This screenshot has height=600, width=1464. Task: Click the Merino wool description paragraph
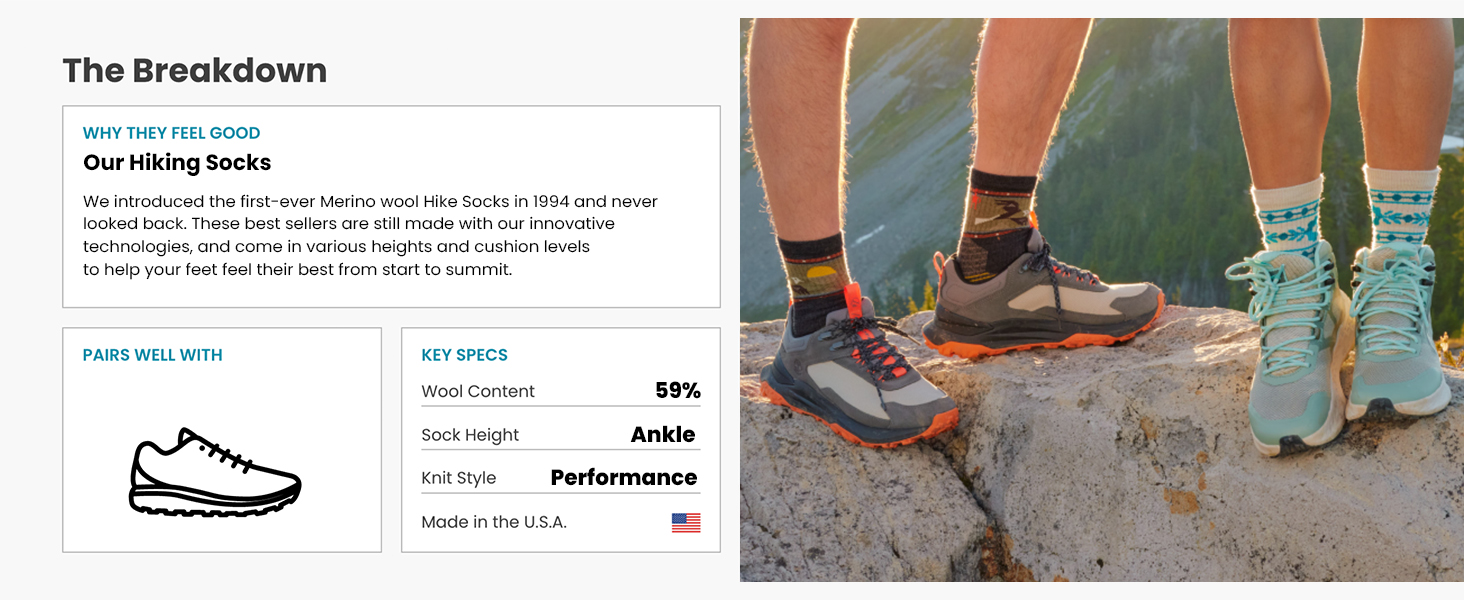(370, 236)
